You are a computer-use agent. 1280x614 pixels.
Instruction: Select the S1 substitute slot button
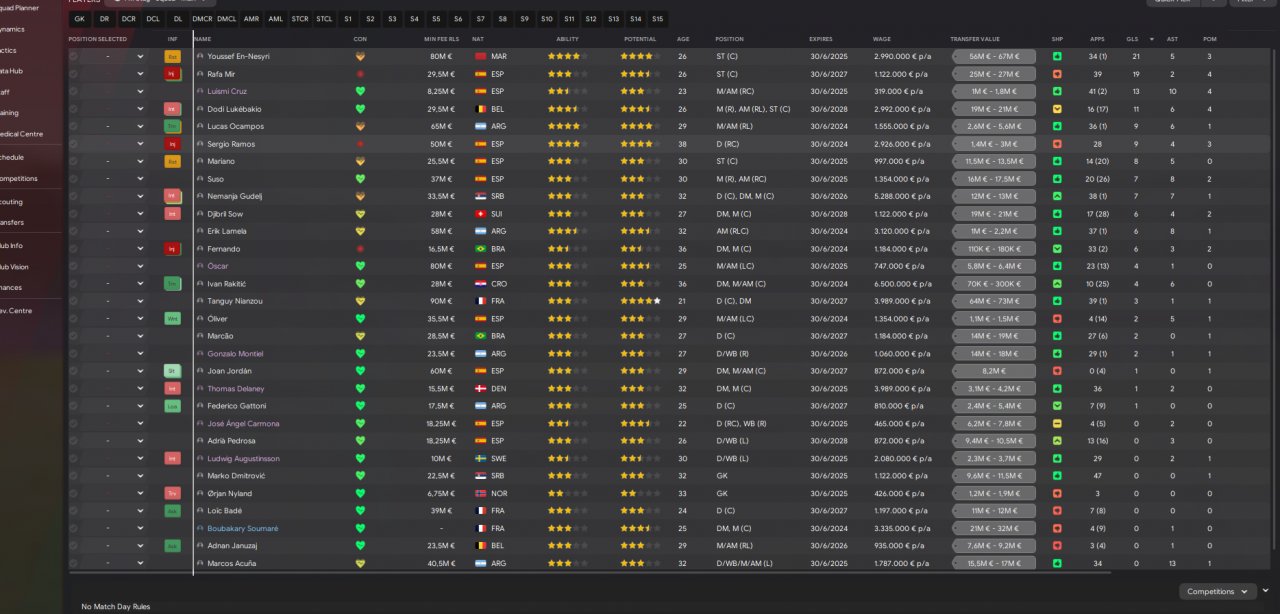click(x=348, y=19)
